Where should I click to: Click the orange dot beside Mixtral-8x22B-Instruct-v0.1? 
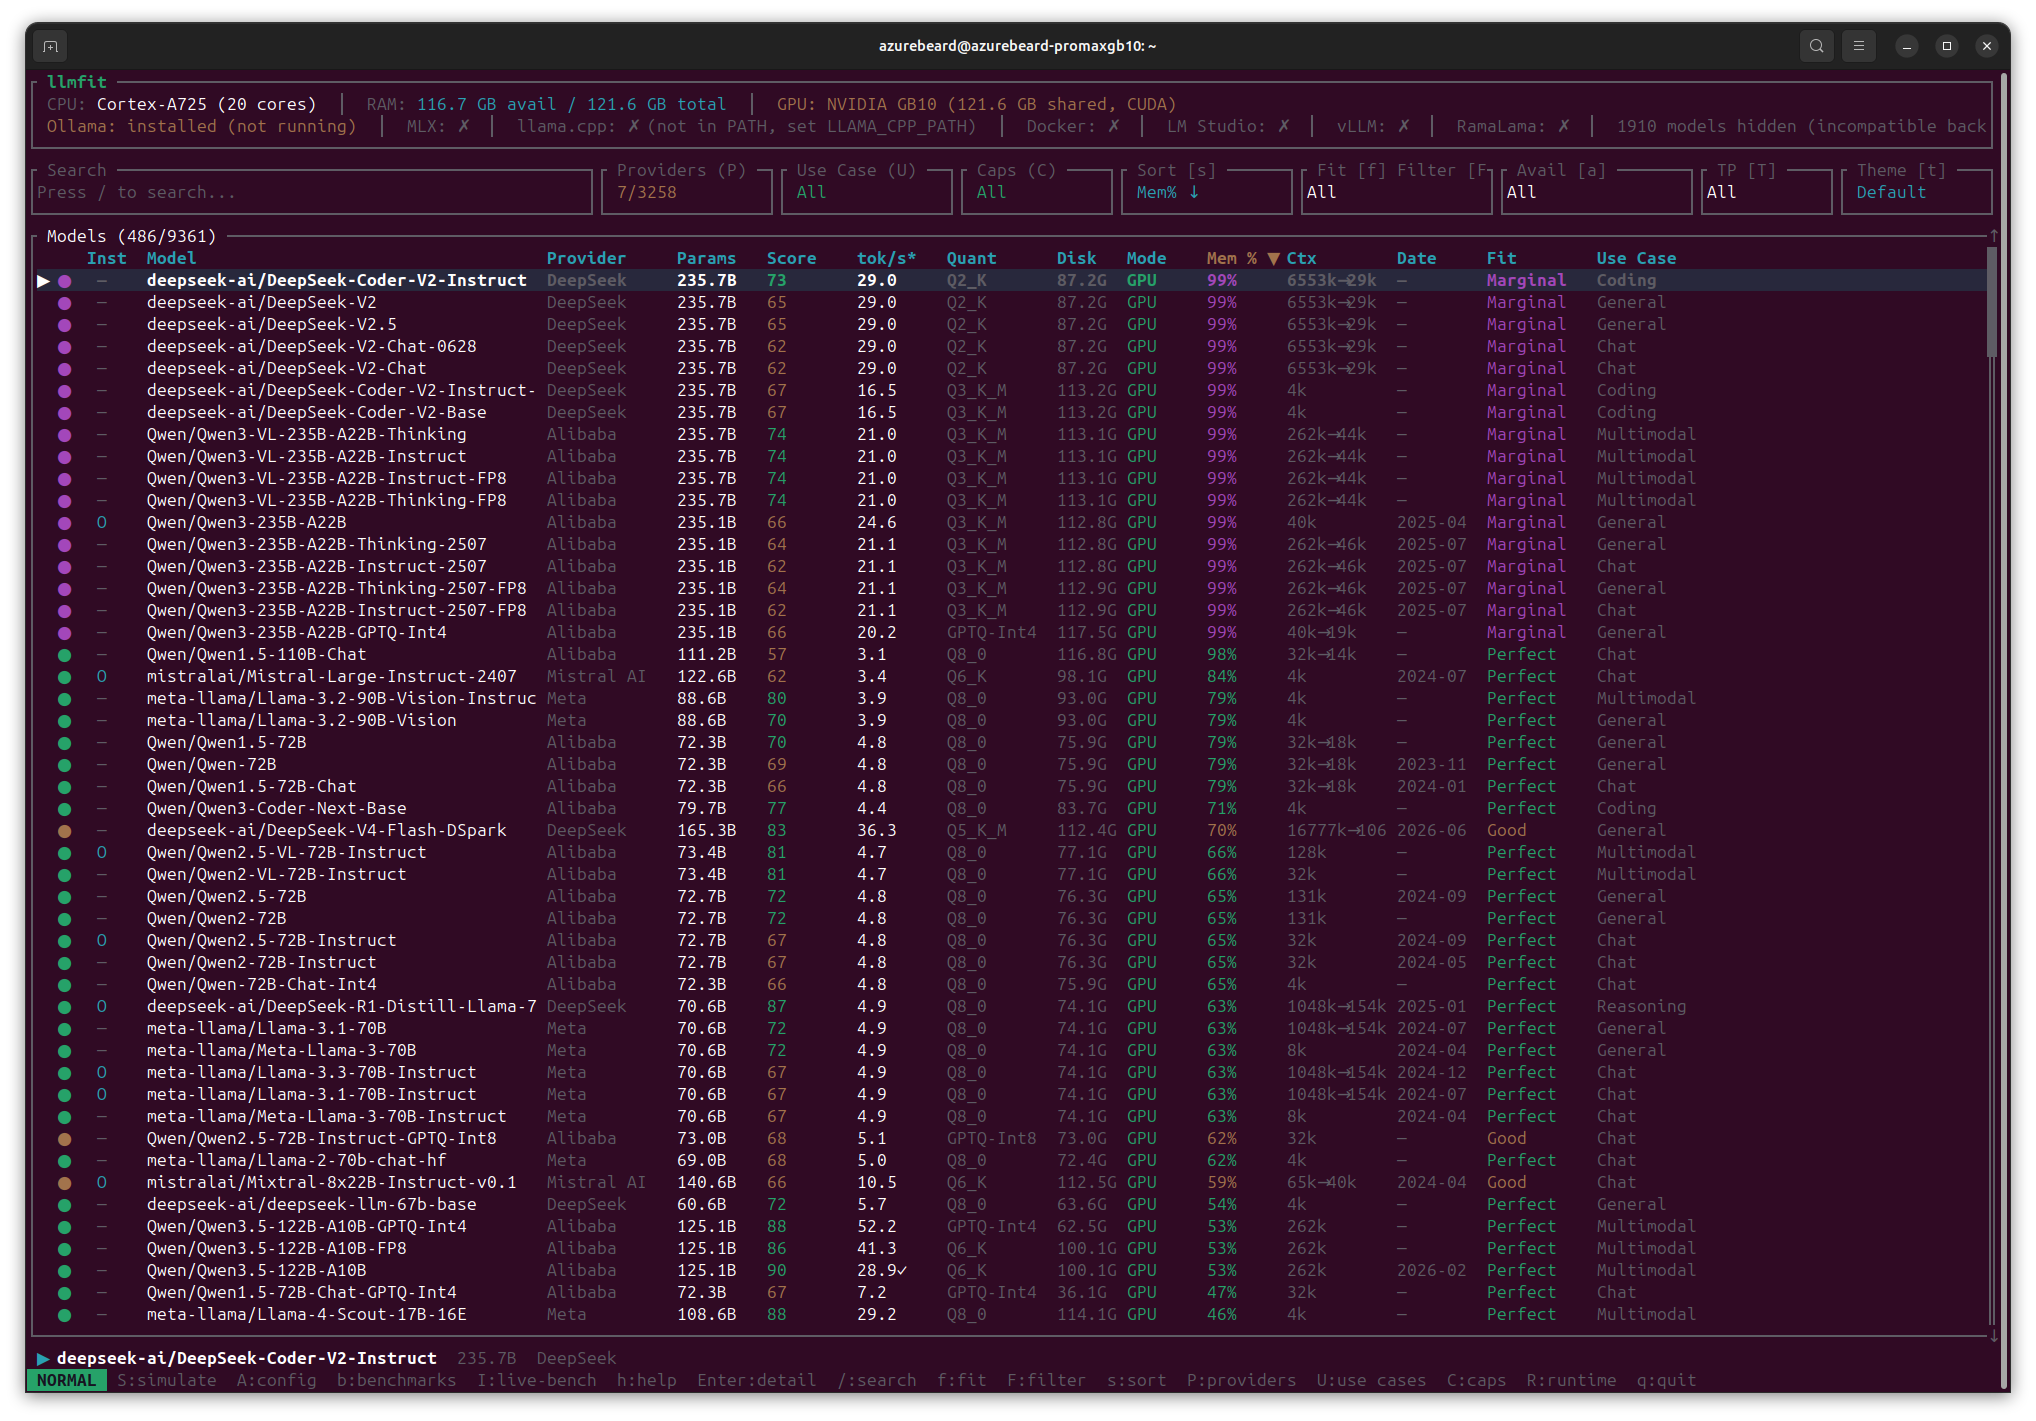click(x=65, y=1183)
